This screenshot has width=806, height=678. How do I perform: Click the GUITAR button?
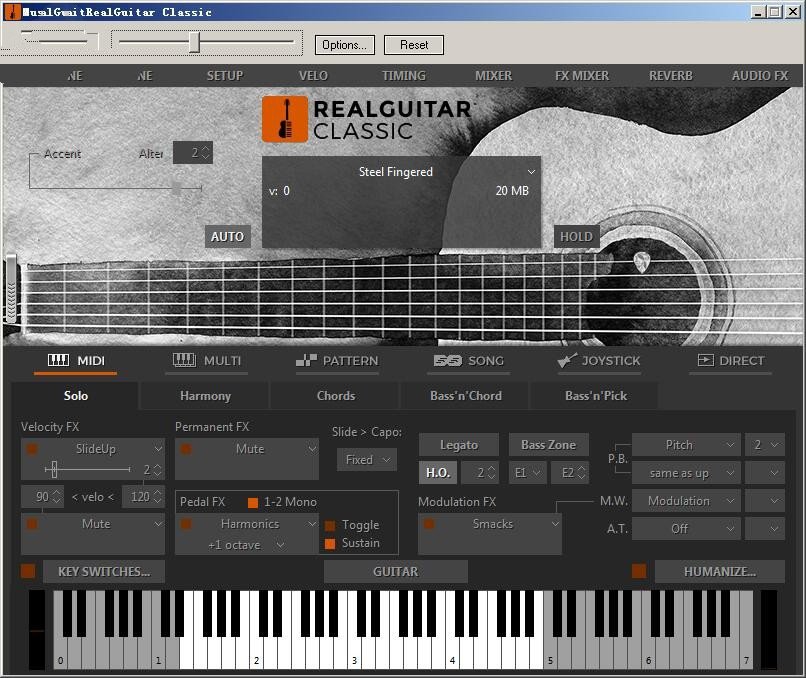[x=395, y=571]
